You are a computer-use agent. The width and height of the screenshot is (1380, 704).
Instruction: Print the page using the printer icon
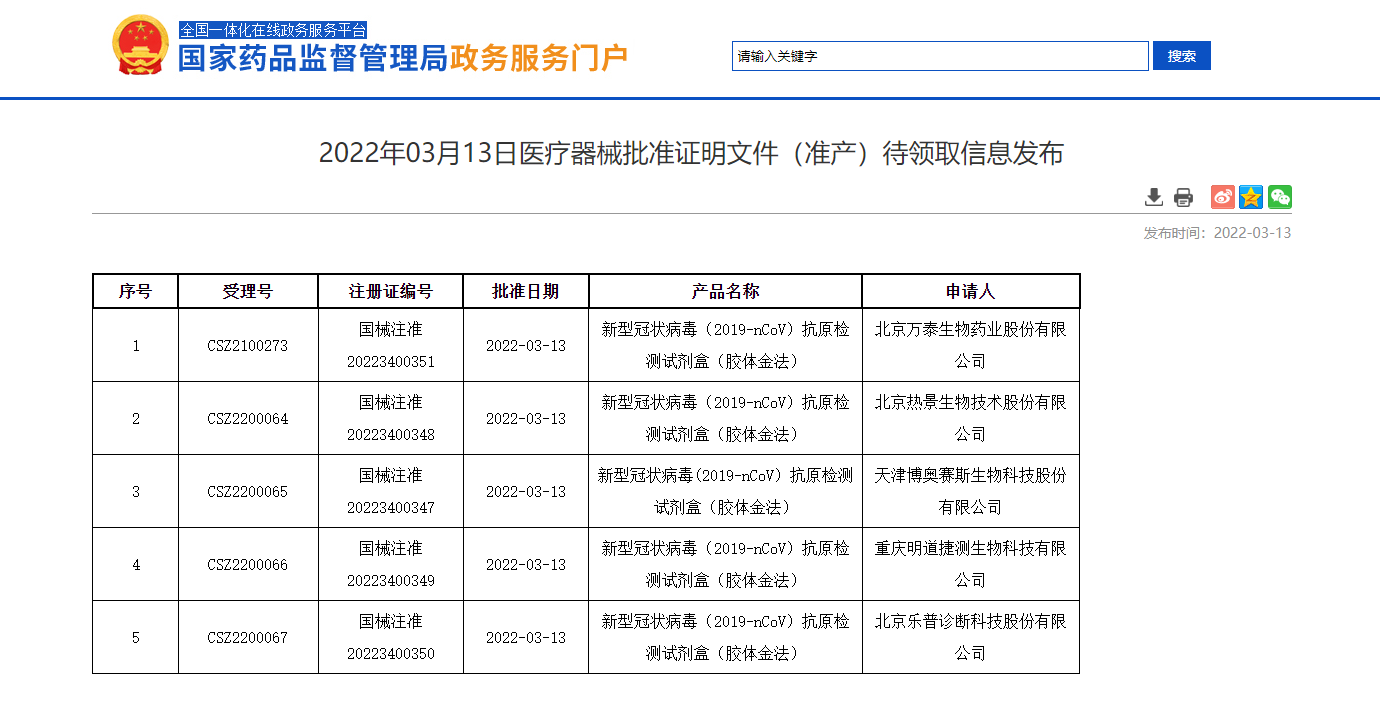[1183, 197]
